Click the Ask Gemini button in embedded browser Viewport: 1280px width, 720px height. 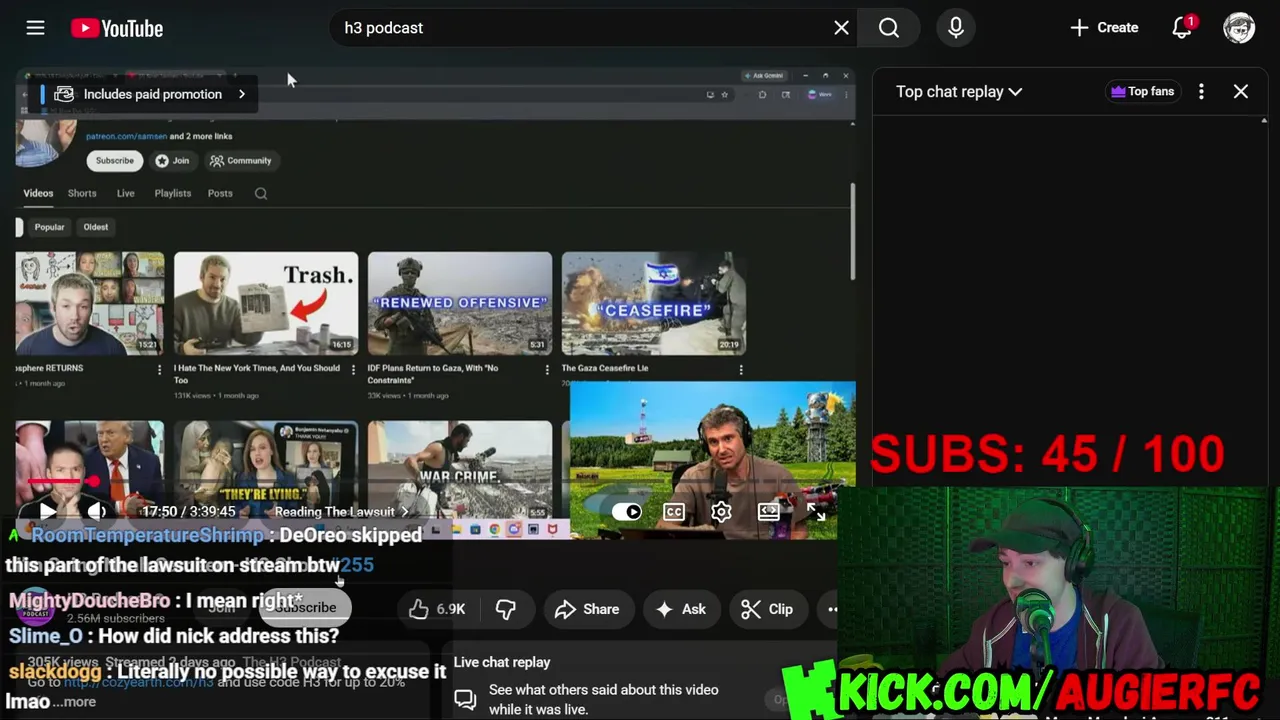(x=762, y=76)
